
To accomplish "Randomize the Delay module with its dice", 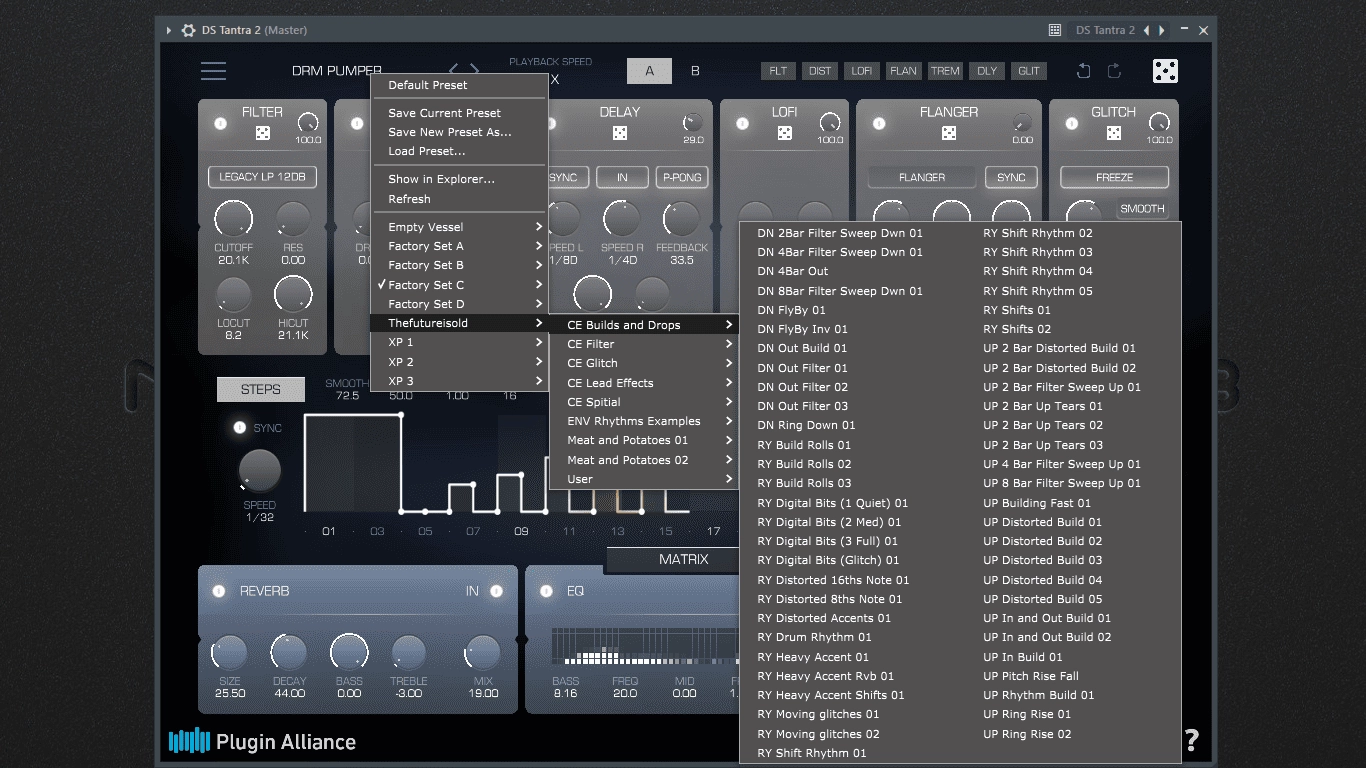I will (620, 133).
